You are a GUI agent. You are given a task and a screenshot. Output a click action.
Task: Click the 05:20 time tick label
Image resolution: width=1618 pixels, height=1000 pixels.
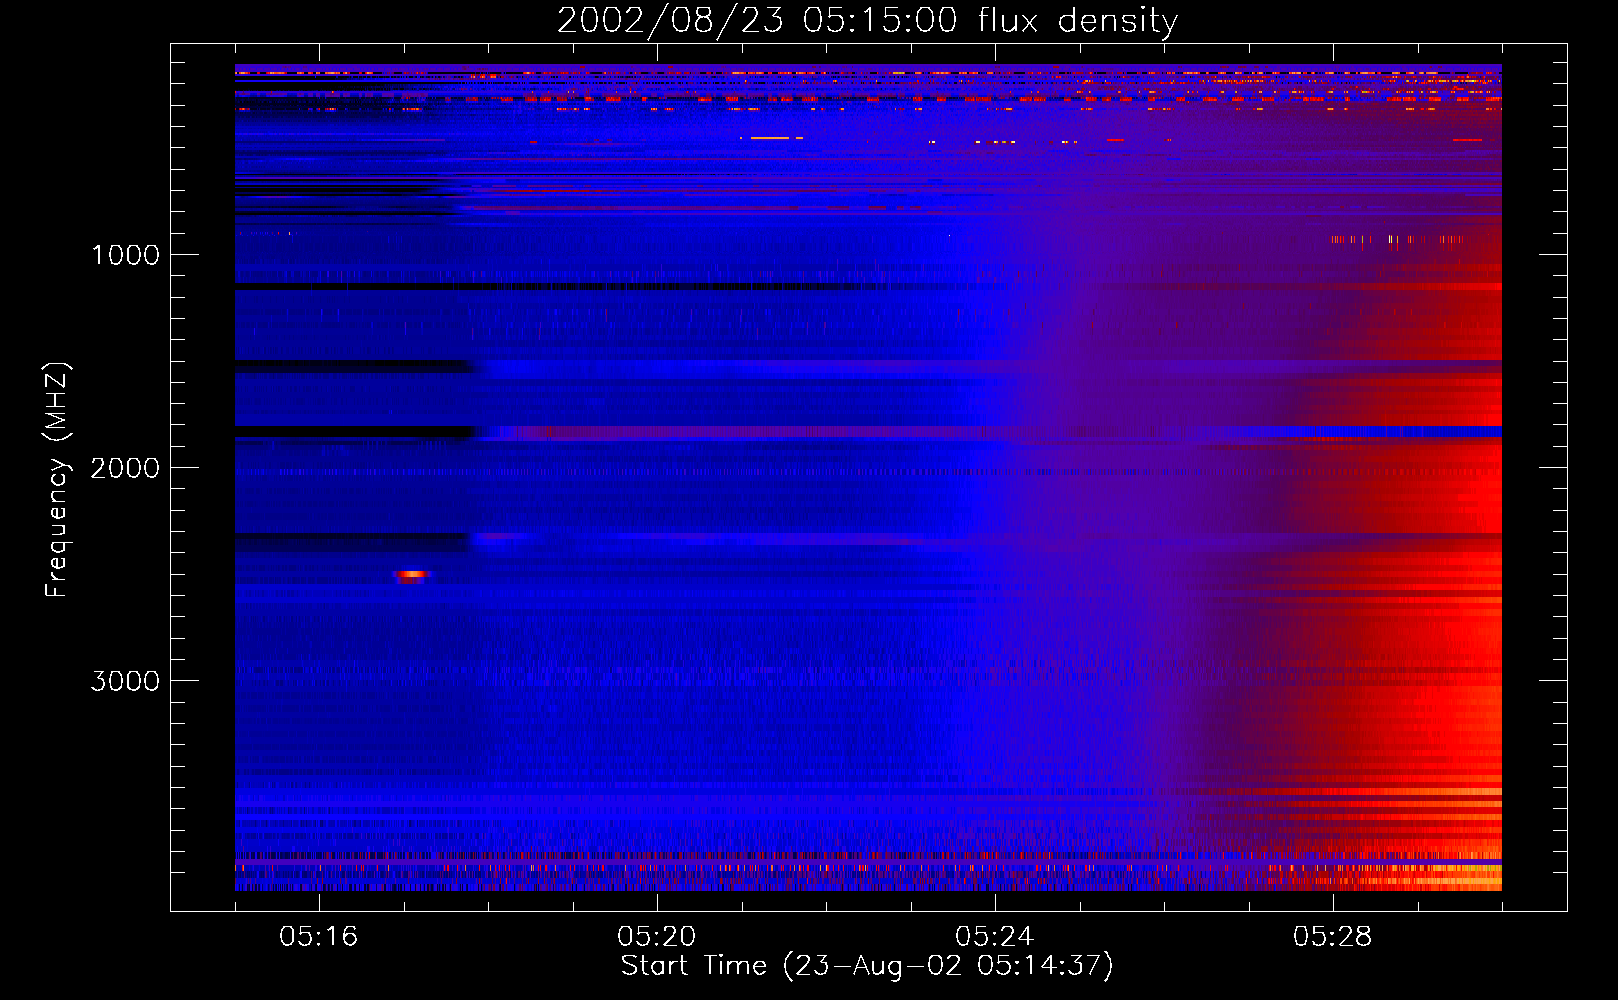point(657,937)
